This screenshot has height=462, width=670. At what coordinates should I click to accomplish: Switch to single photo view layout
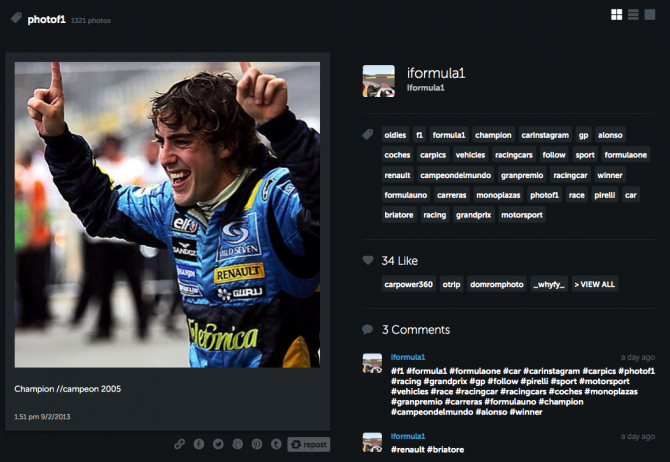click(649, 15)
